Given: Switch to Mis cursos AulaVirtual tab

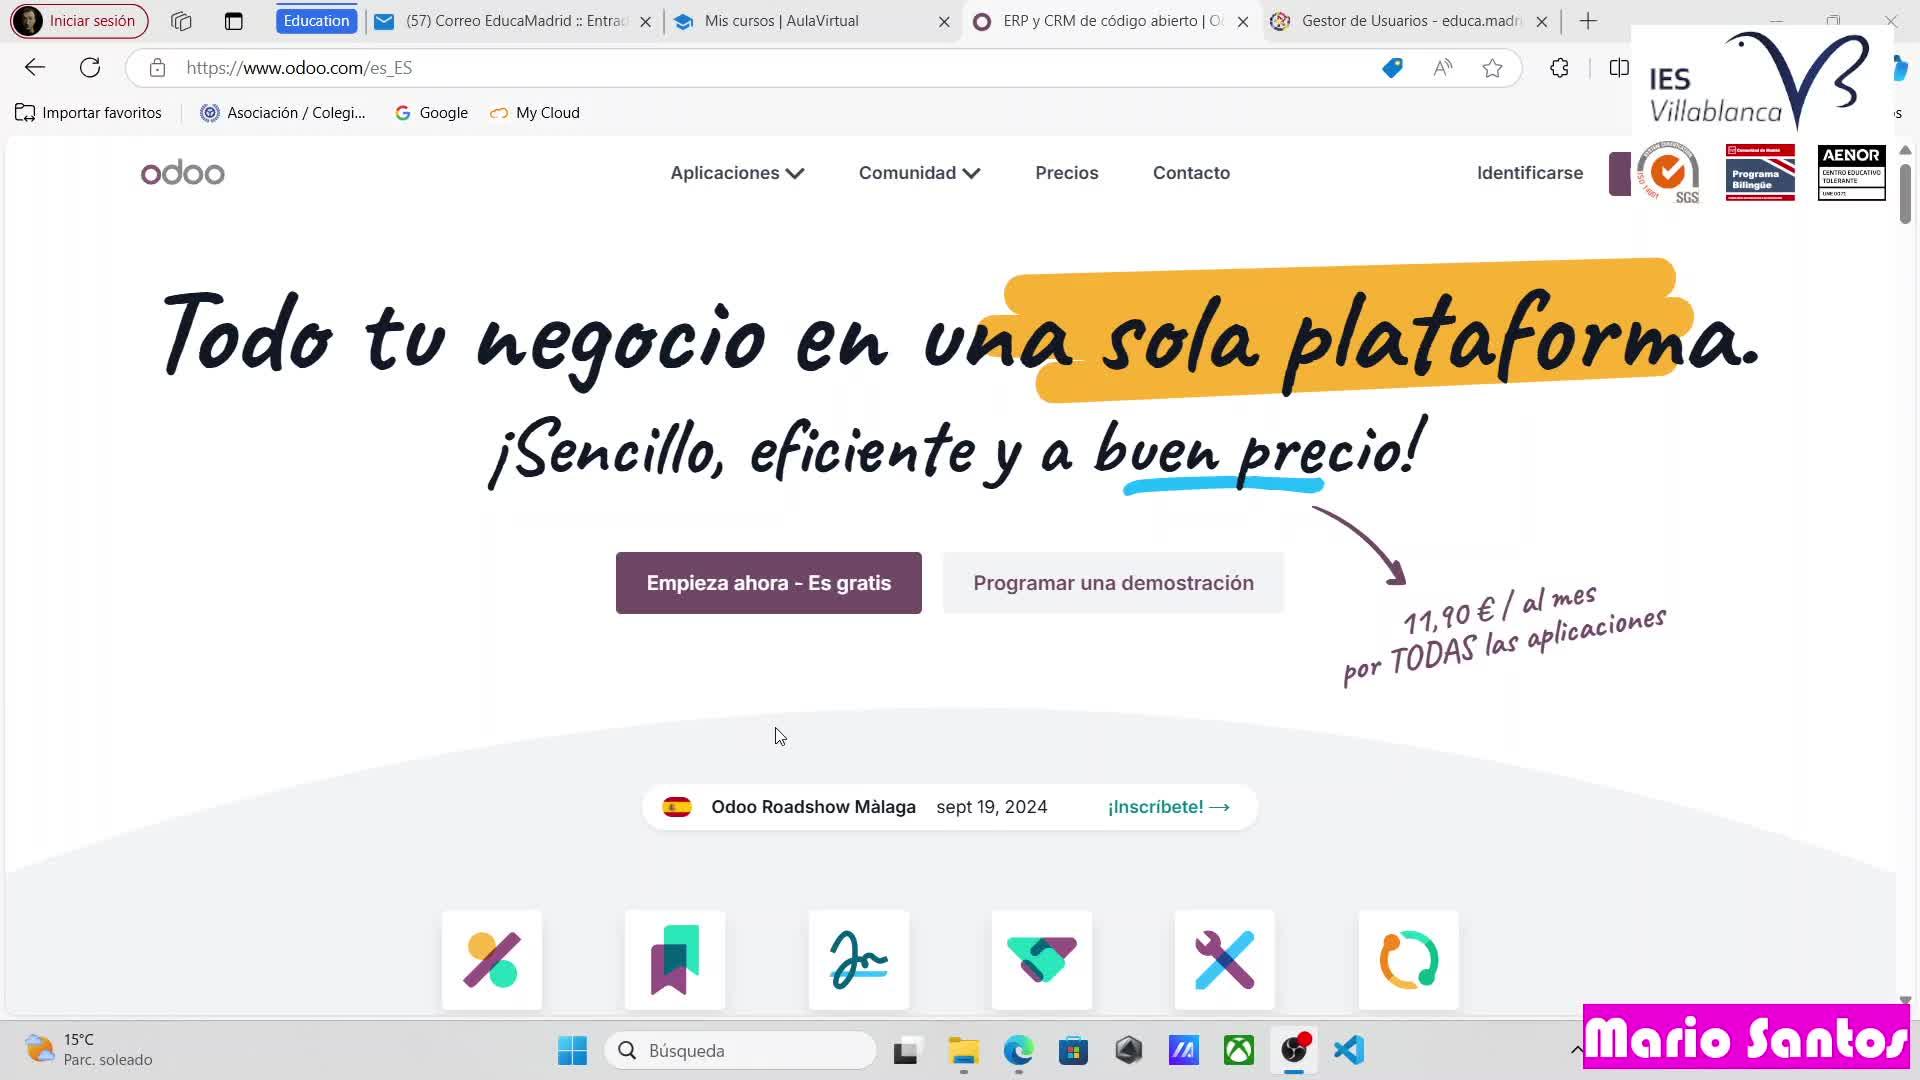Looking at the screenshot, I should [x=781, y=21].
